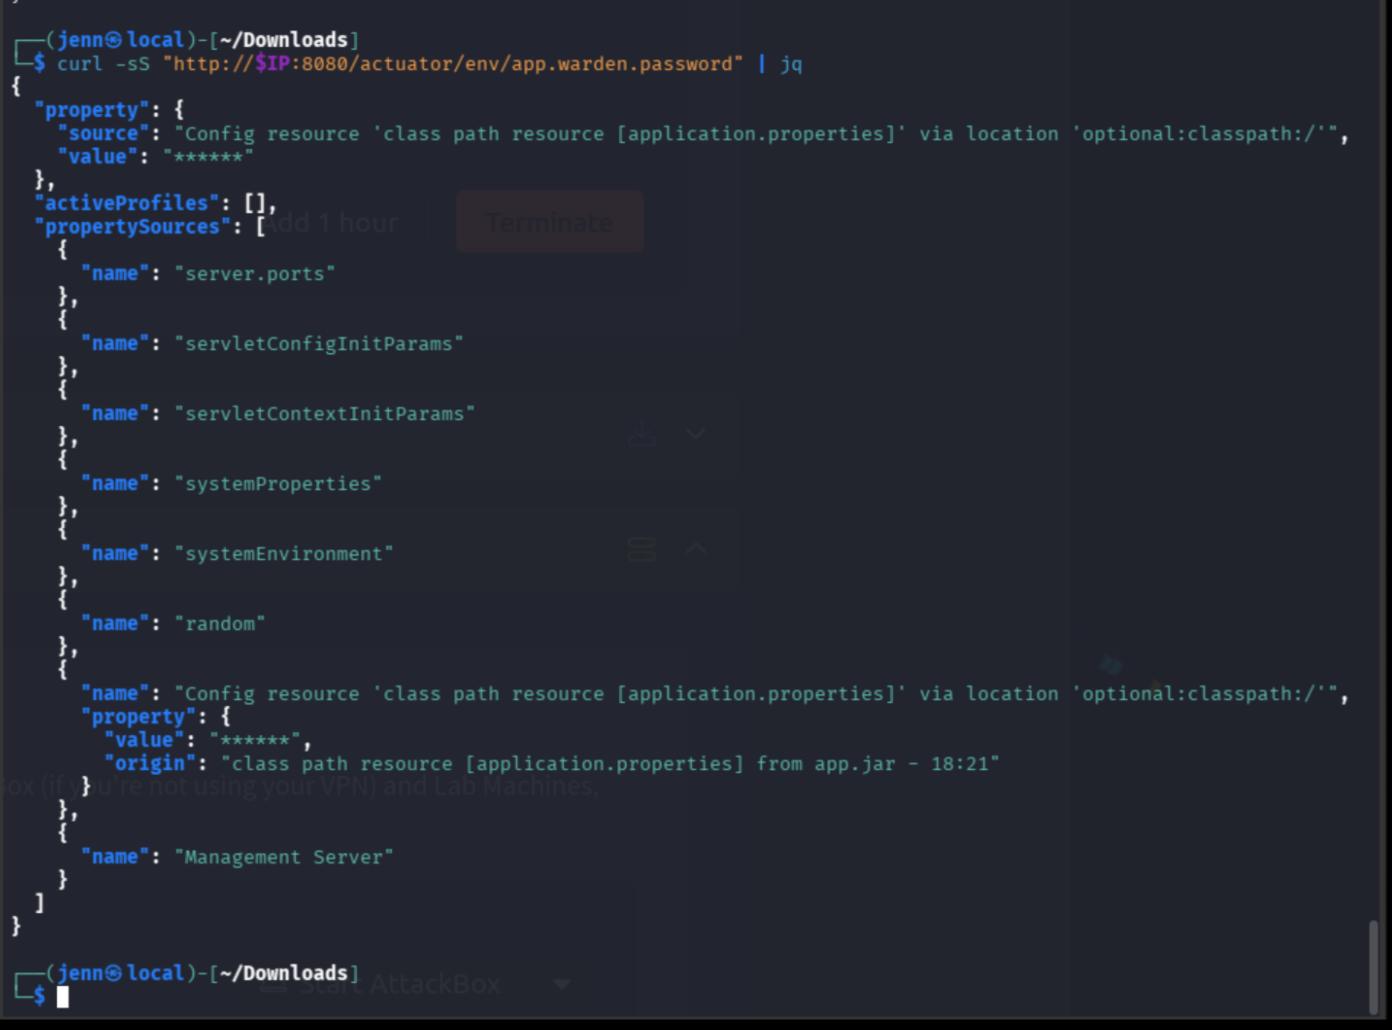
Task: Click the "servletContextInitParams" value
Action: 325,413
